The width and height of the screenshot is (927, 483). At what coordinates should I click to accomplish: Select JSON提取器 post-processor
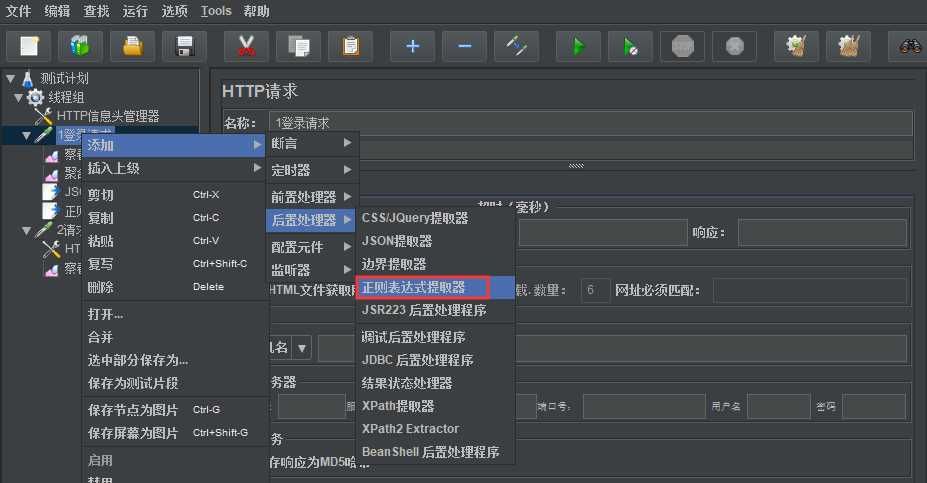[x=436, y=241]
